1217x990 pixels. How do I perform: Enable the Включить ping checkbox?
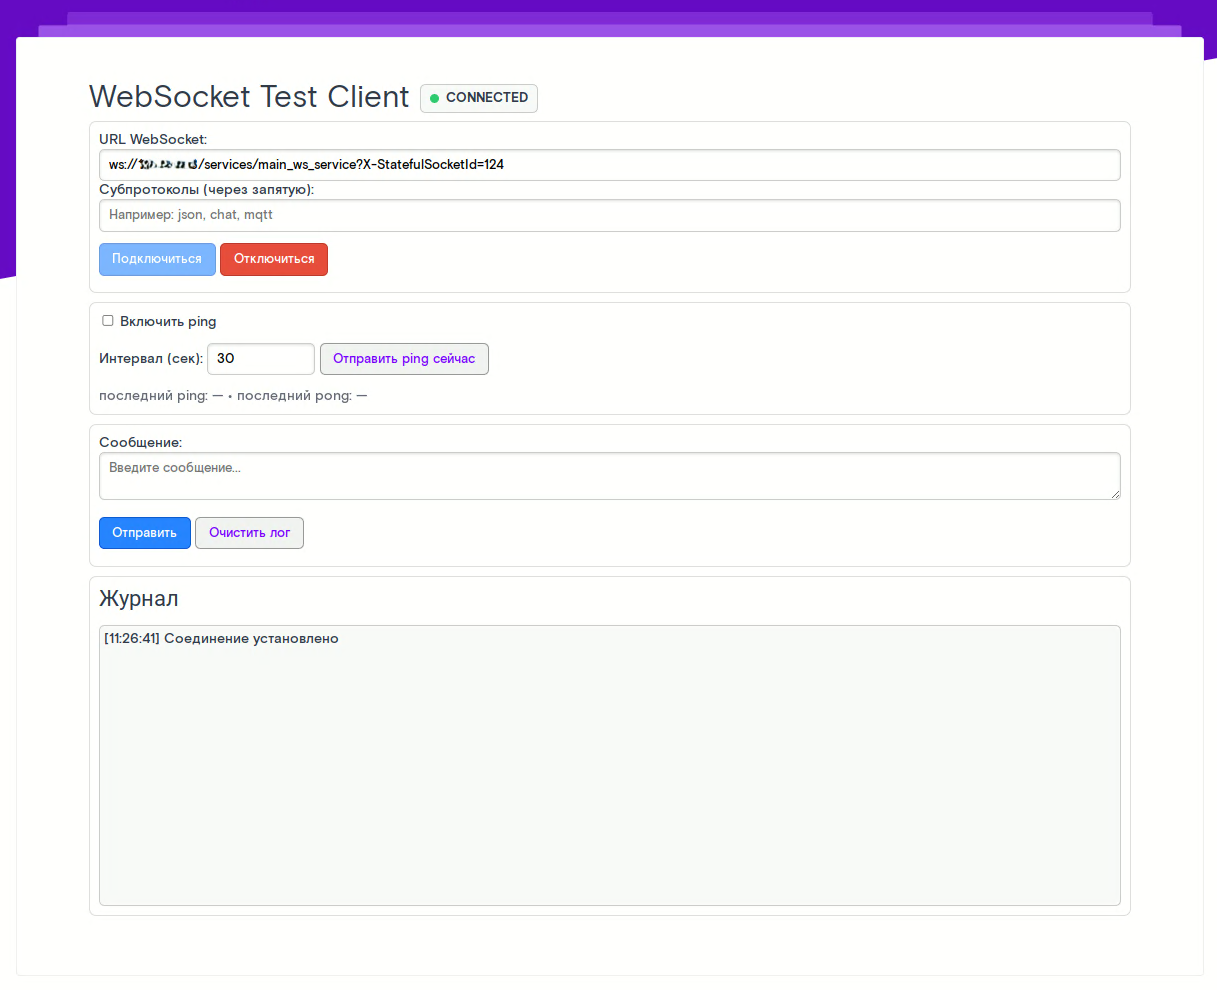[108, 321]
